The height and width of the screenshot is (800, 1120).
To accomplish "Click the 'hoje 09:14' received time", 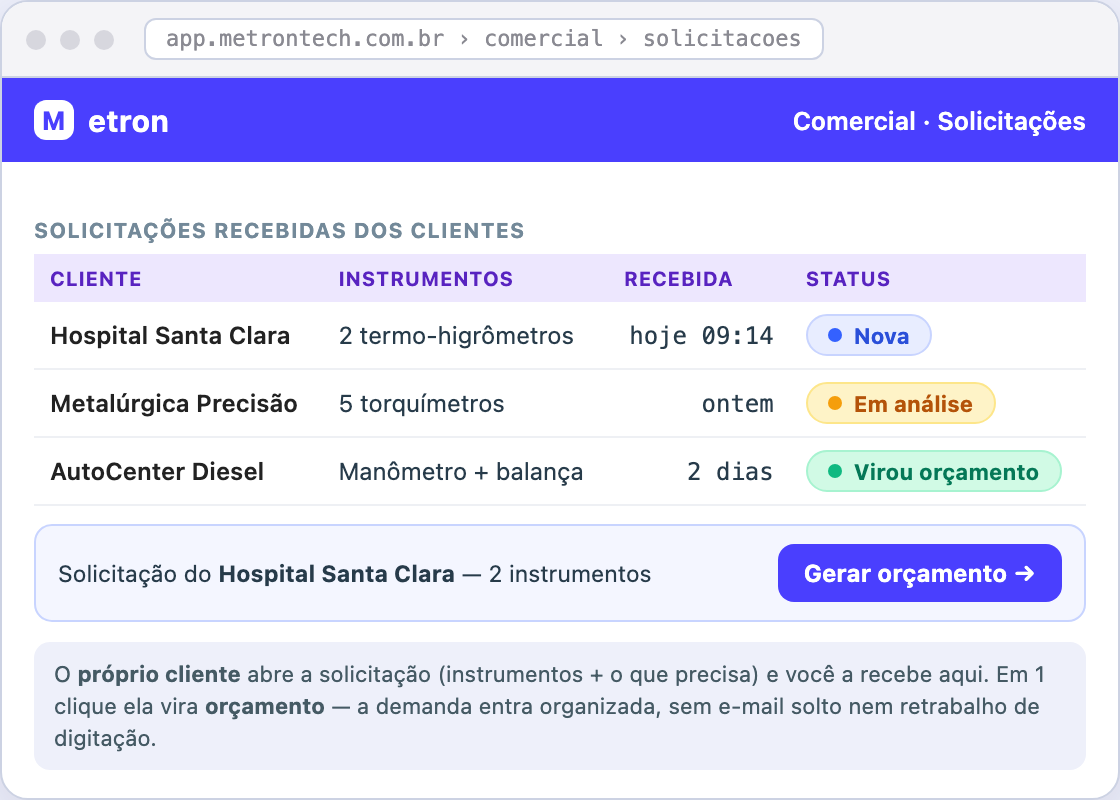I will pos(701,335).
